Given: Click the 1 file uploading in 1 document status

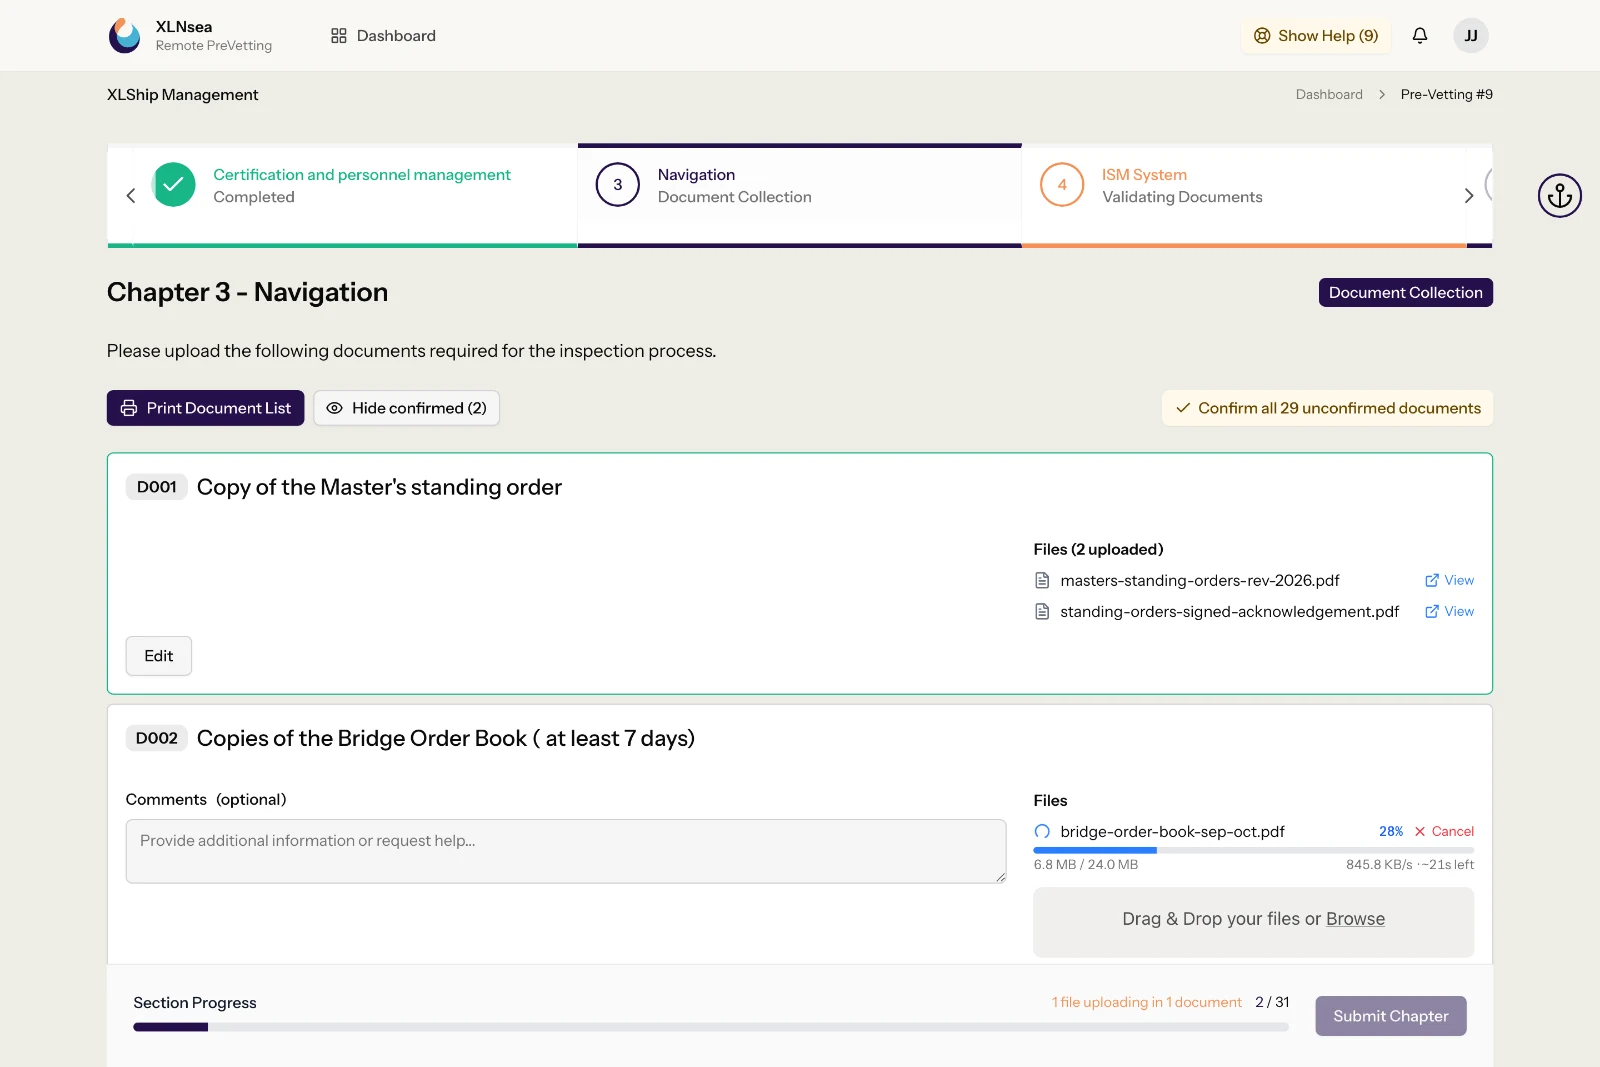Looking at the screenshot, I should pos(1146,1002).
